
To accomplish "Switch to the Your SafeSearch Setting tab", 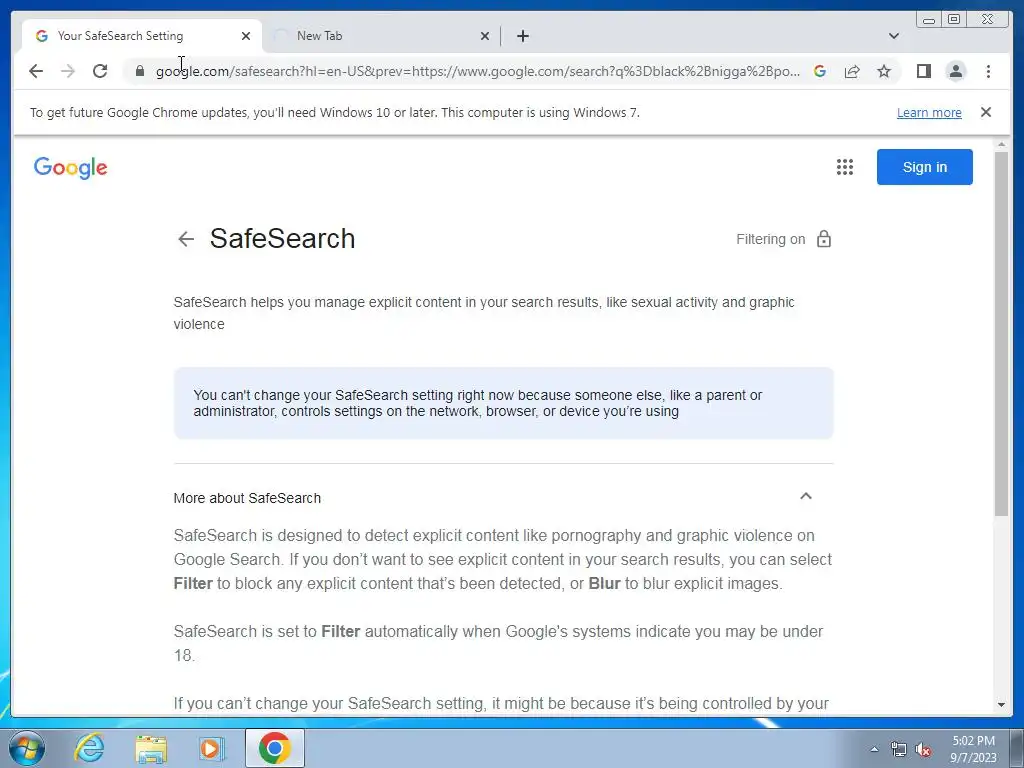I will (x=142, y=36).
